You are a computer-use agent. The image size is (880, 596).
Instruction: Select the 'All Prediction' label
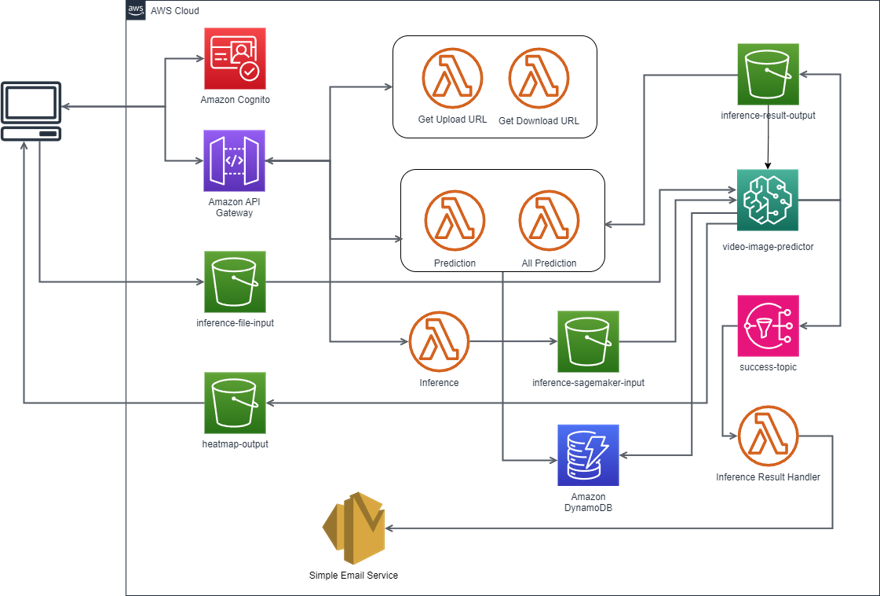[549, 263]
